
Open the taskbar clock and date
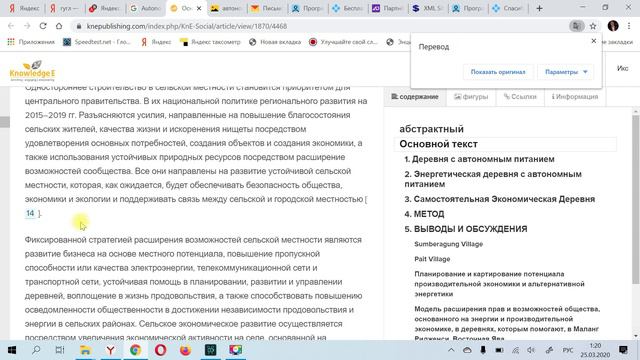pos(595,350)
